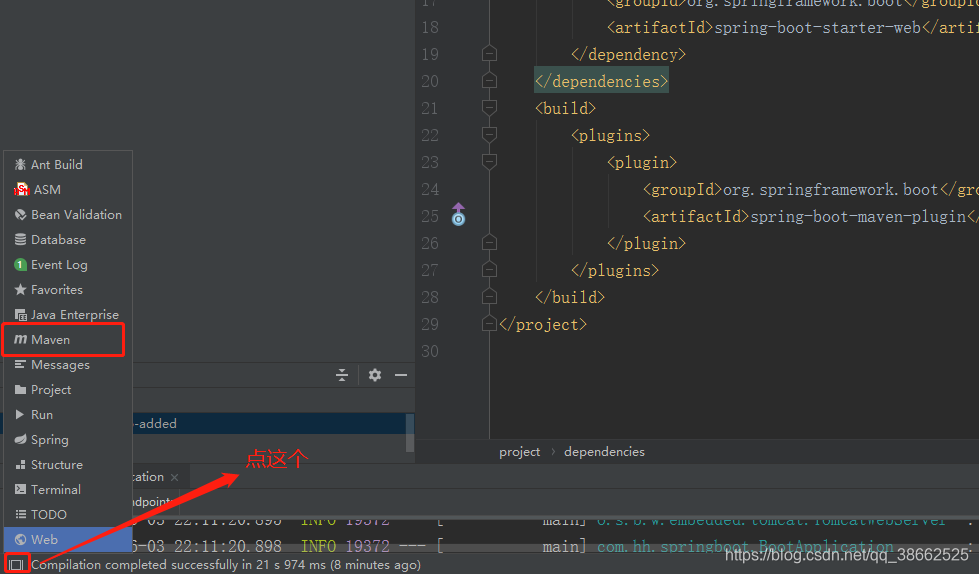Collapse the dependency closing tag fold on line 19

(490, 54)
